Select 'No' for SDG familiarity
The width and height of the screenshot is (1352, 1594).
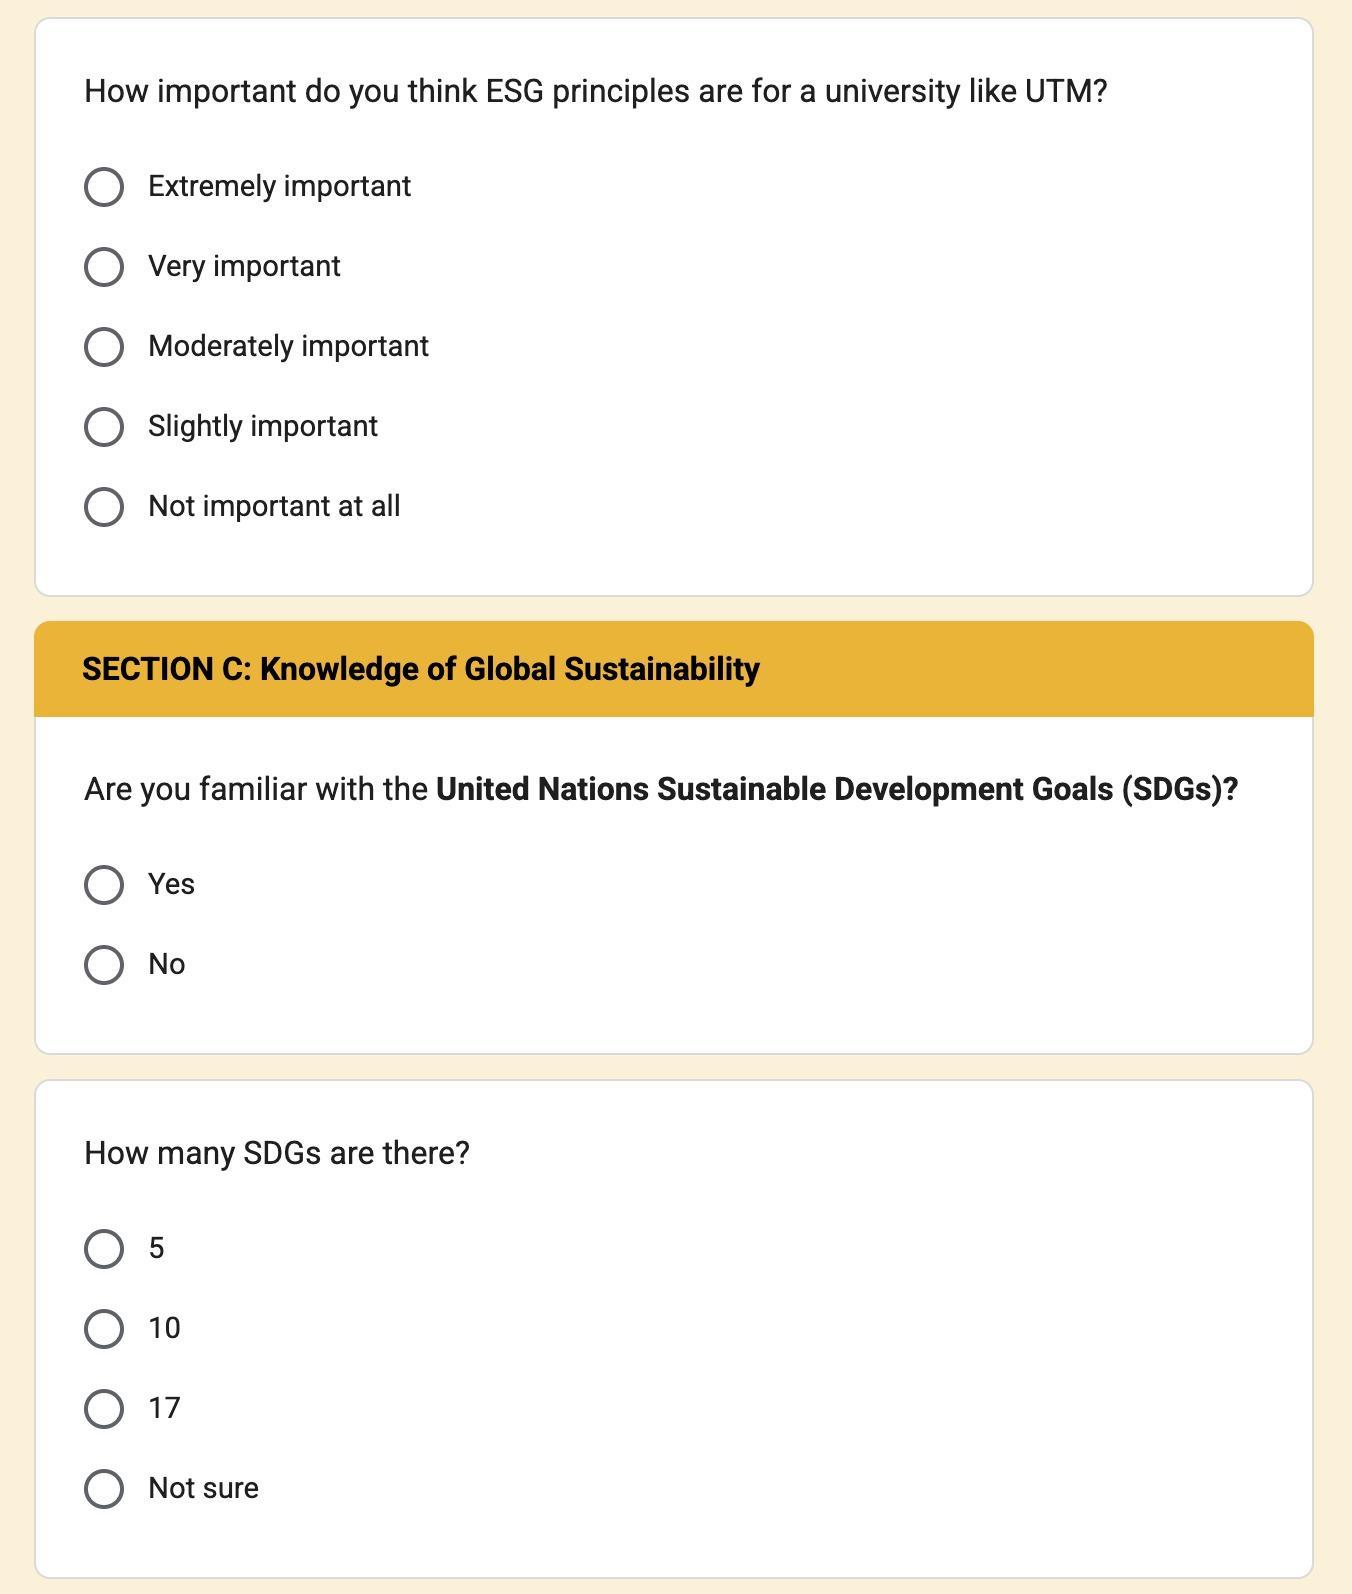pyautogui.click(x=104, y=965)
